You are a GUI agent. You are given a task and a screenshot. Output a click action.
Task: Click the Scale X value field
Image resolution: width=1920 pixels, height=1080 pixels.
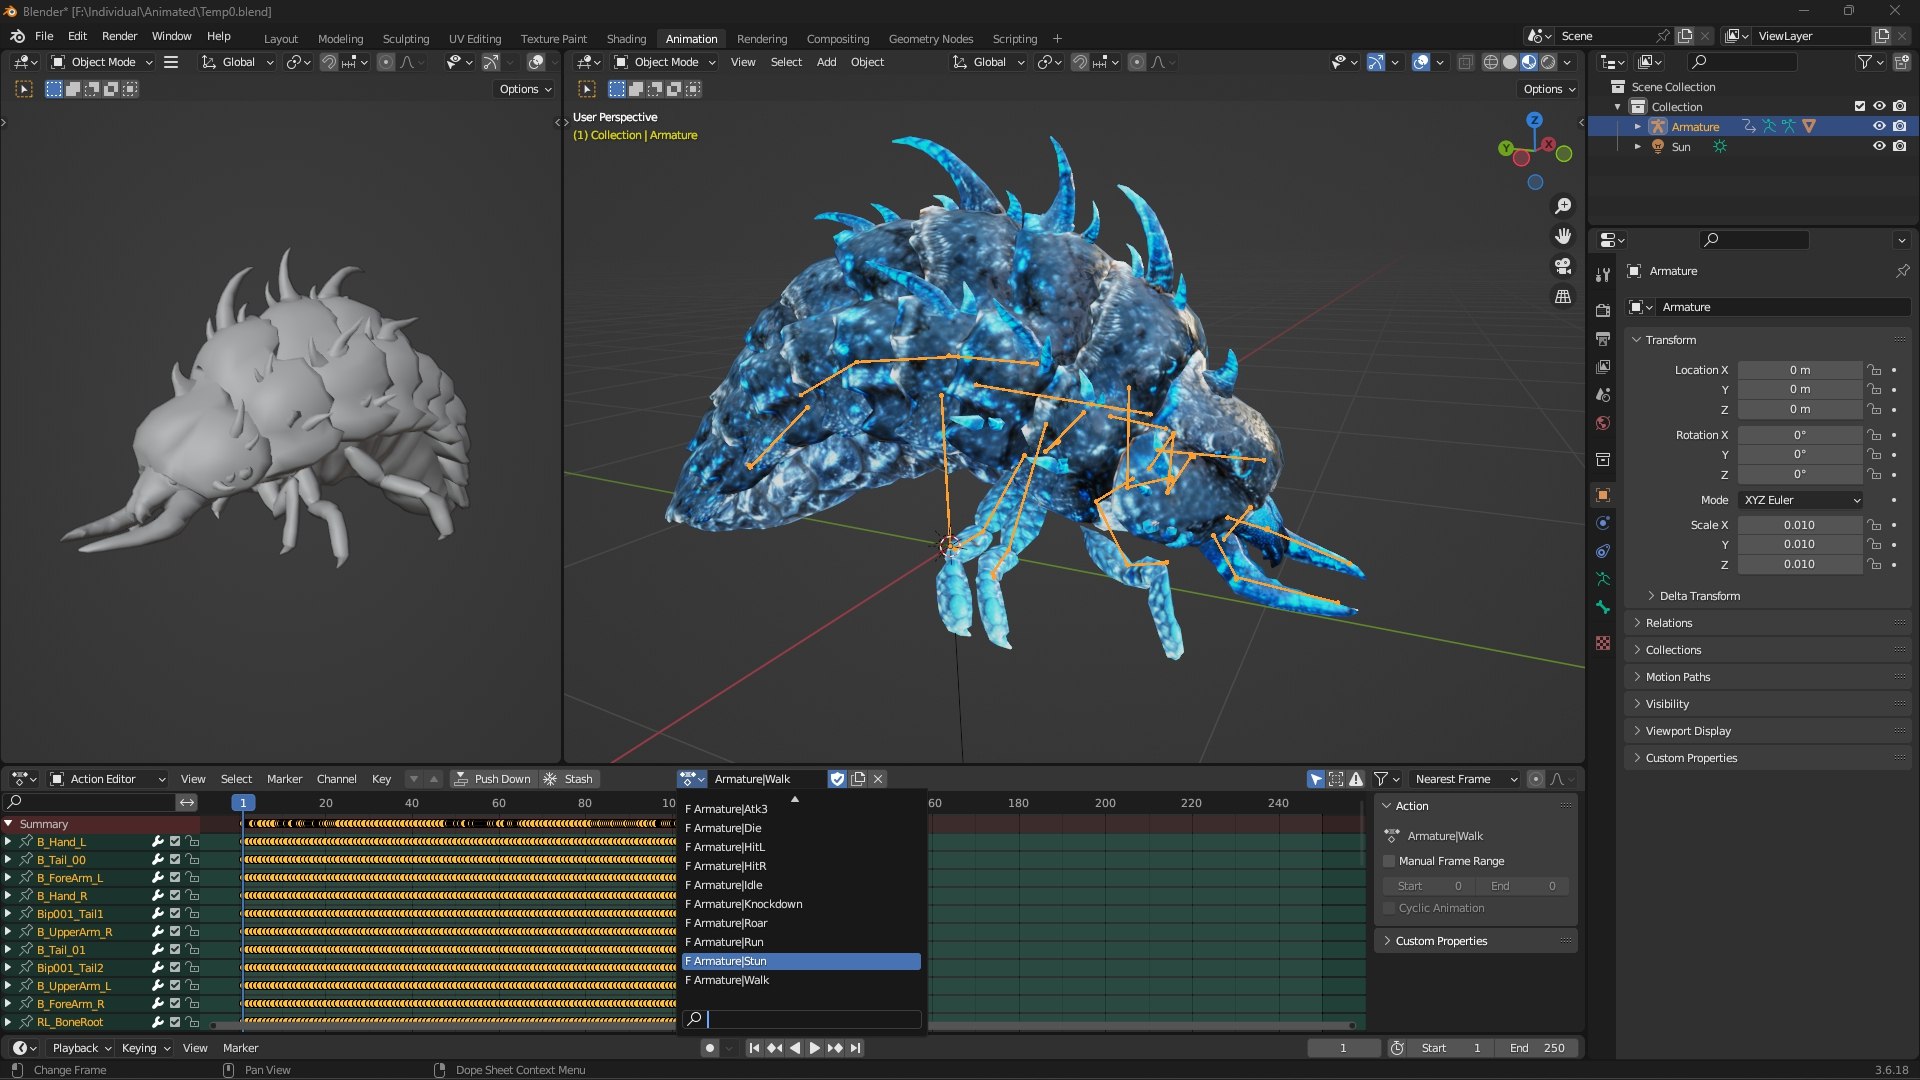coord(1799,525)
